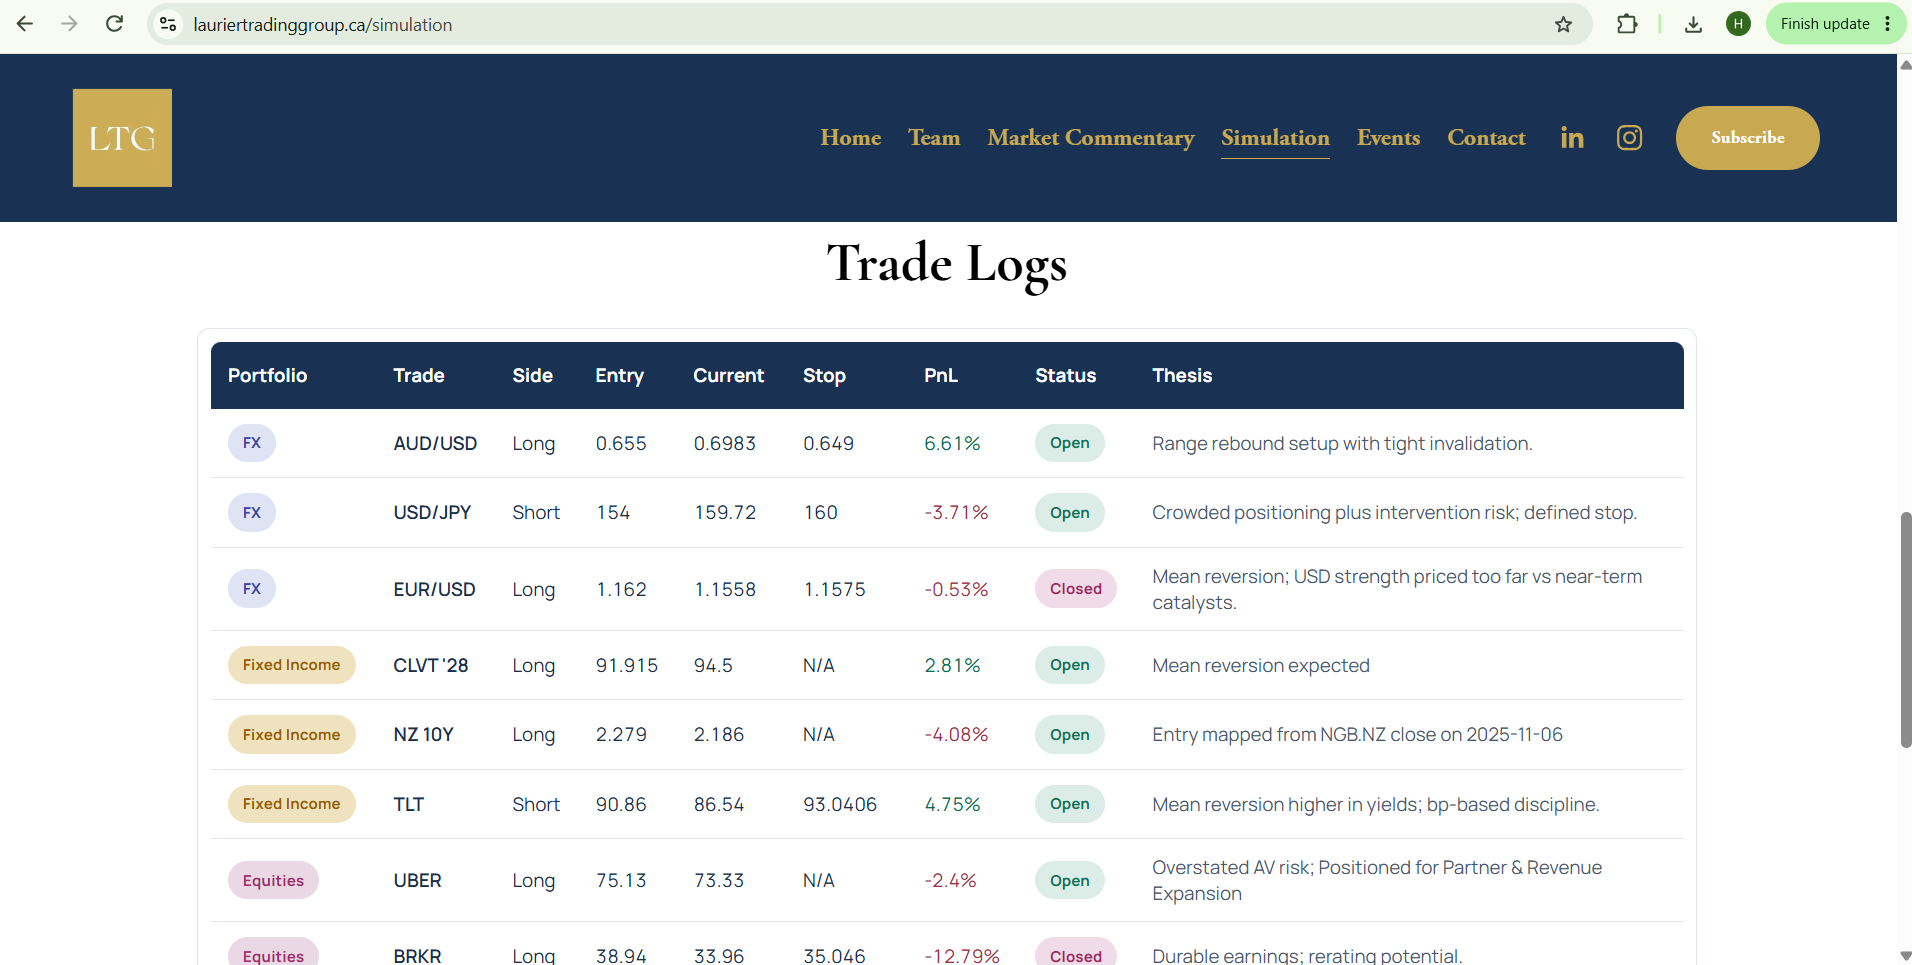The width and height of the screenshot is (1912, 965).
Task: Open the Team nav link
Action: 934,138
